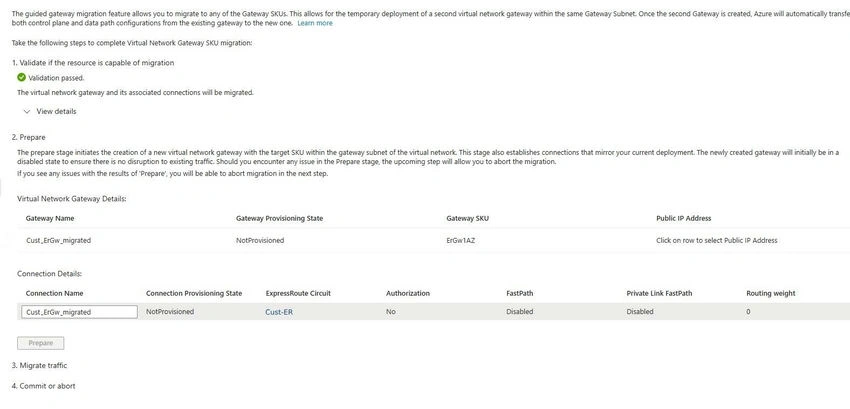Click the FastPath column header
Image resolution: width=850 pixels, height=409 pixels.
[x=520, y=293]
